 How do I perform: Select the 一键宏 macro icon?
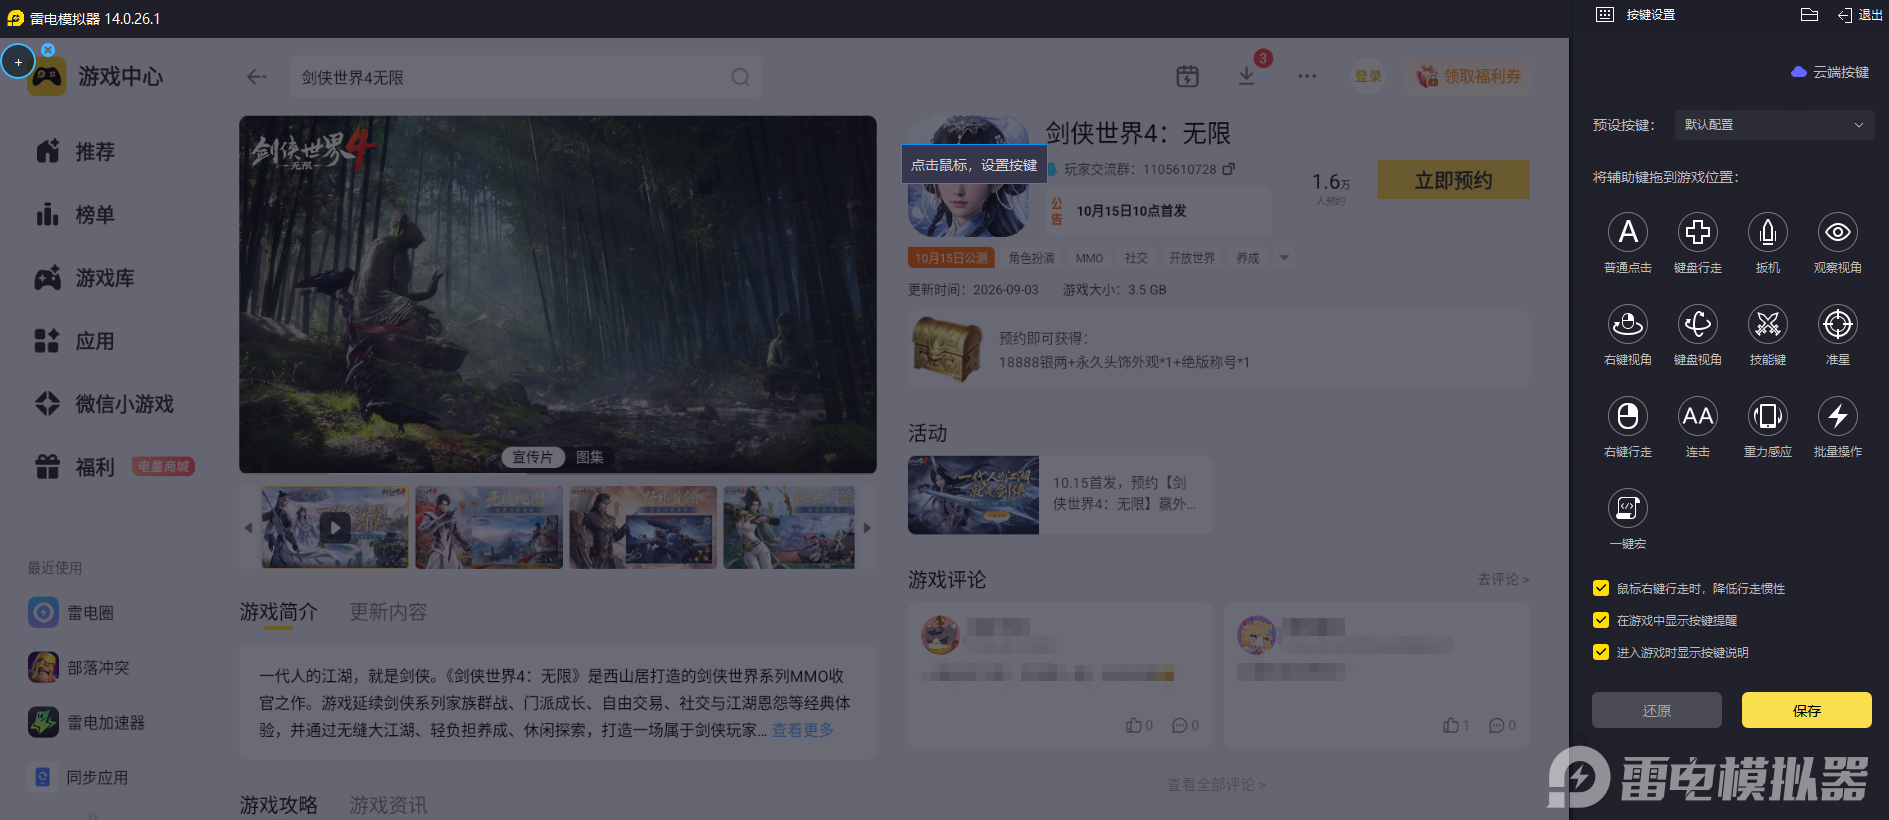[1628, 508]
